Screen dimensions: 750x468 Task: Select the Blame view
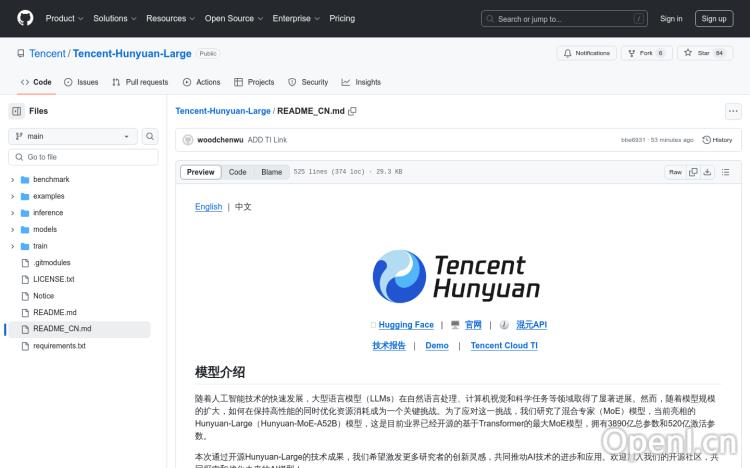tap(272, 172)
